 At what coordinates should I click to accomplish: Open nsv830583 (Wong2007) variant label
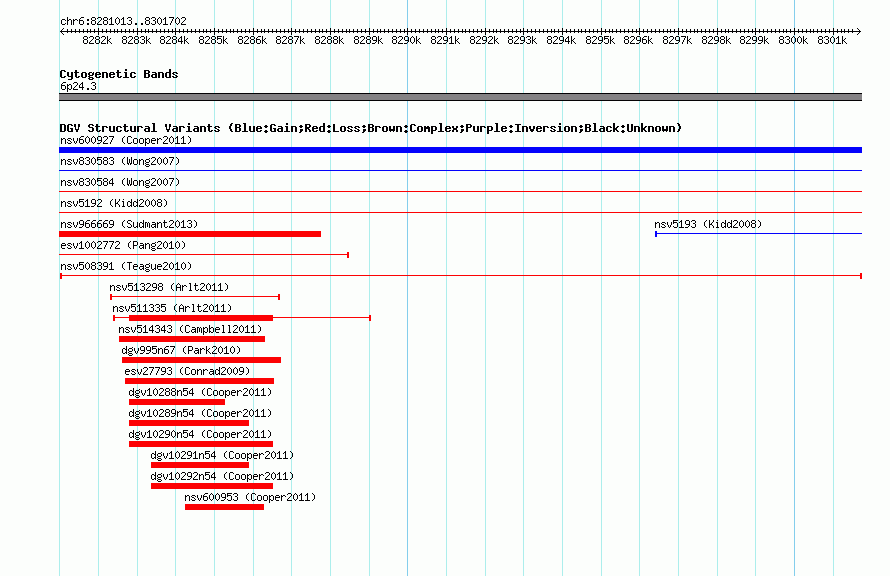click(120, 161)
